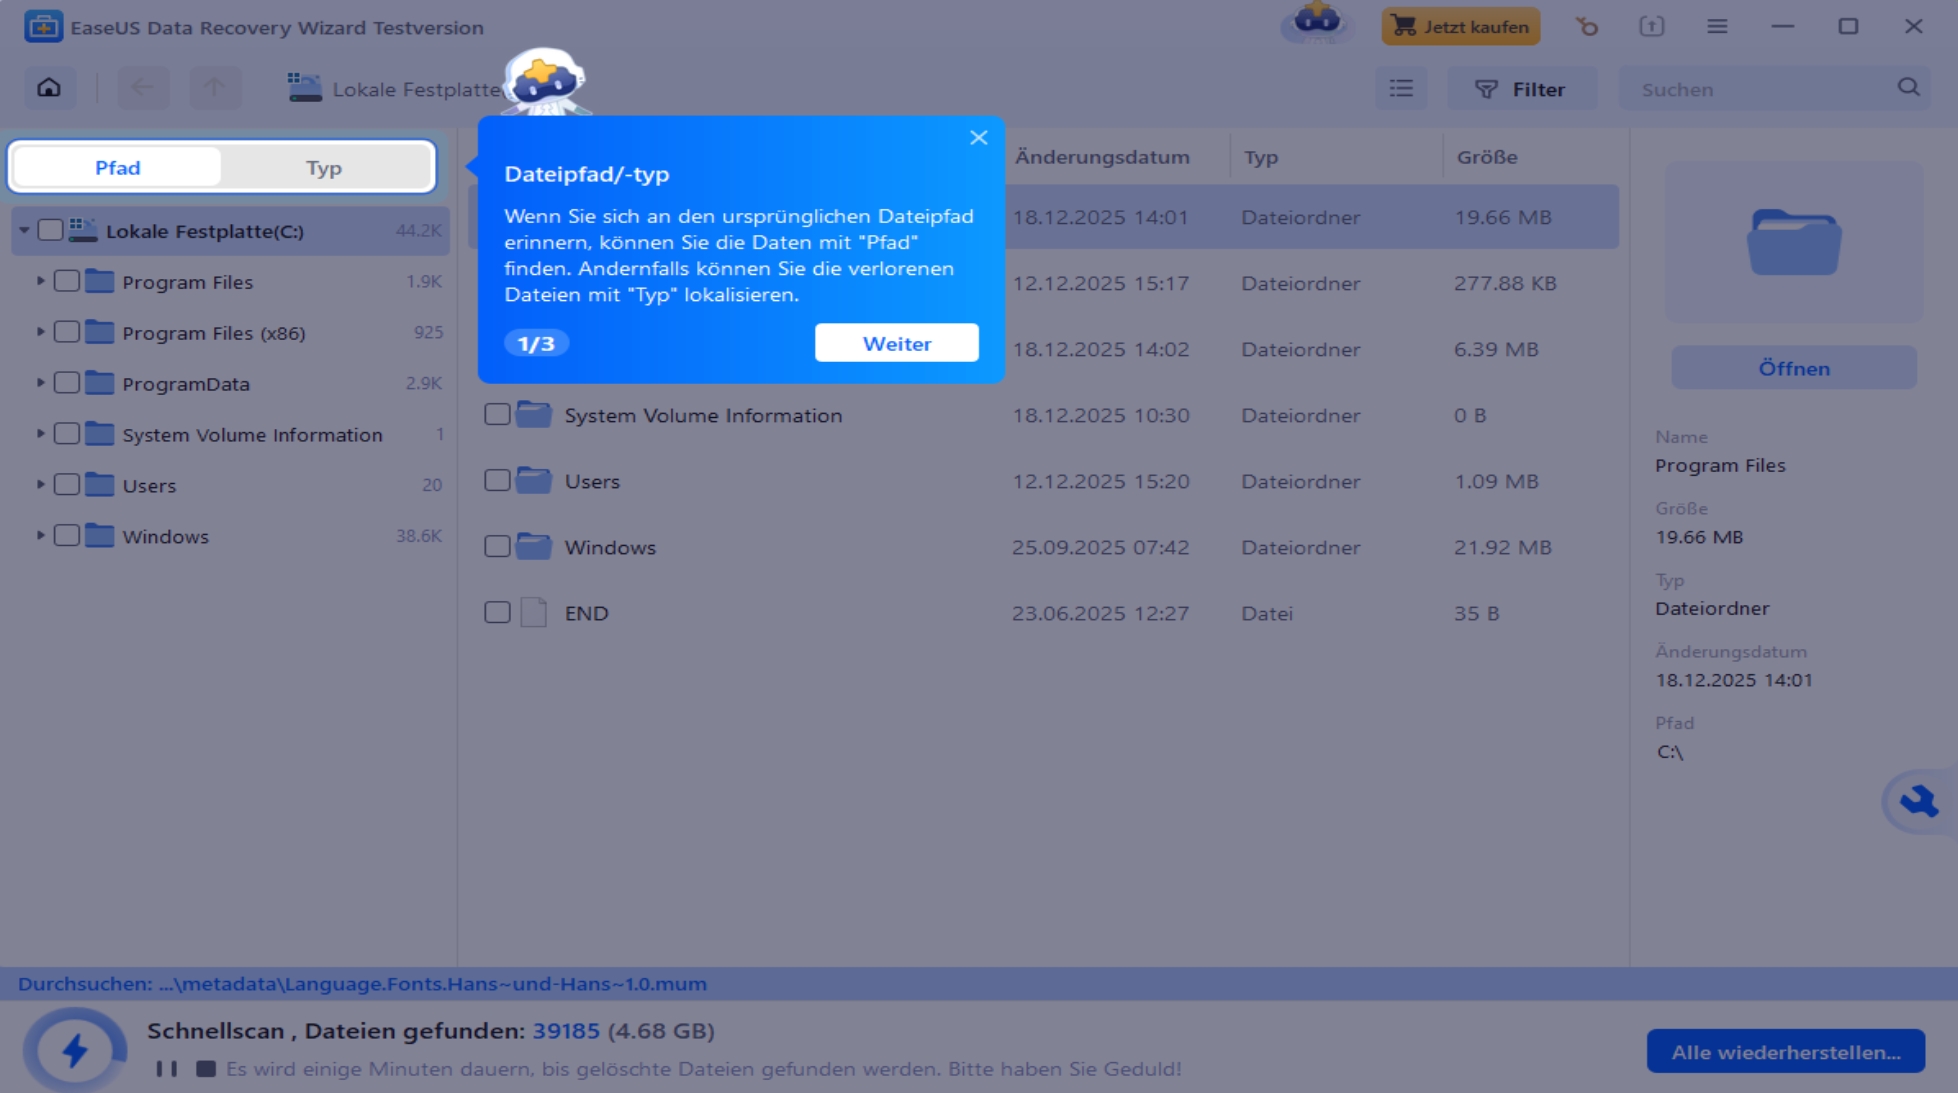Expand the ProgramData tree node
The image size is (1958, 1093).
(40, 383)
